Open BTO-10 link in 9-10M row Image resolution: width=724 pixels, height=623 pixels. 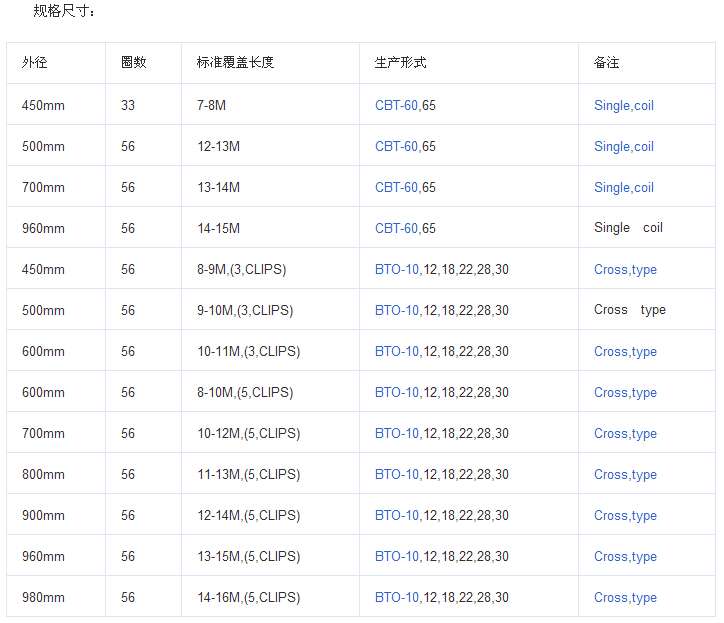point(397,310)
